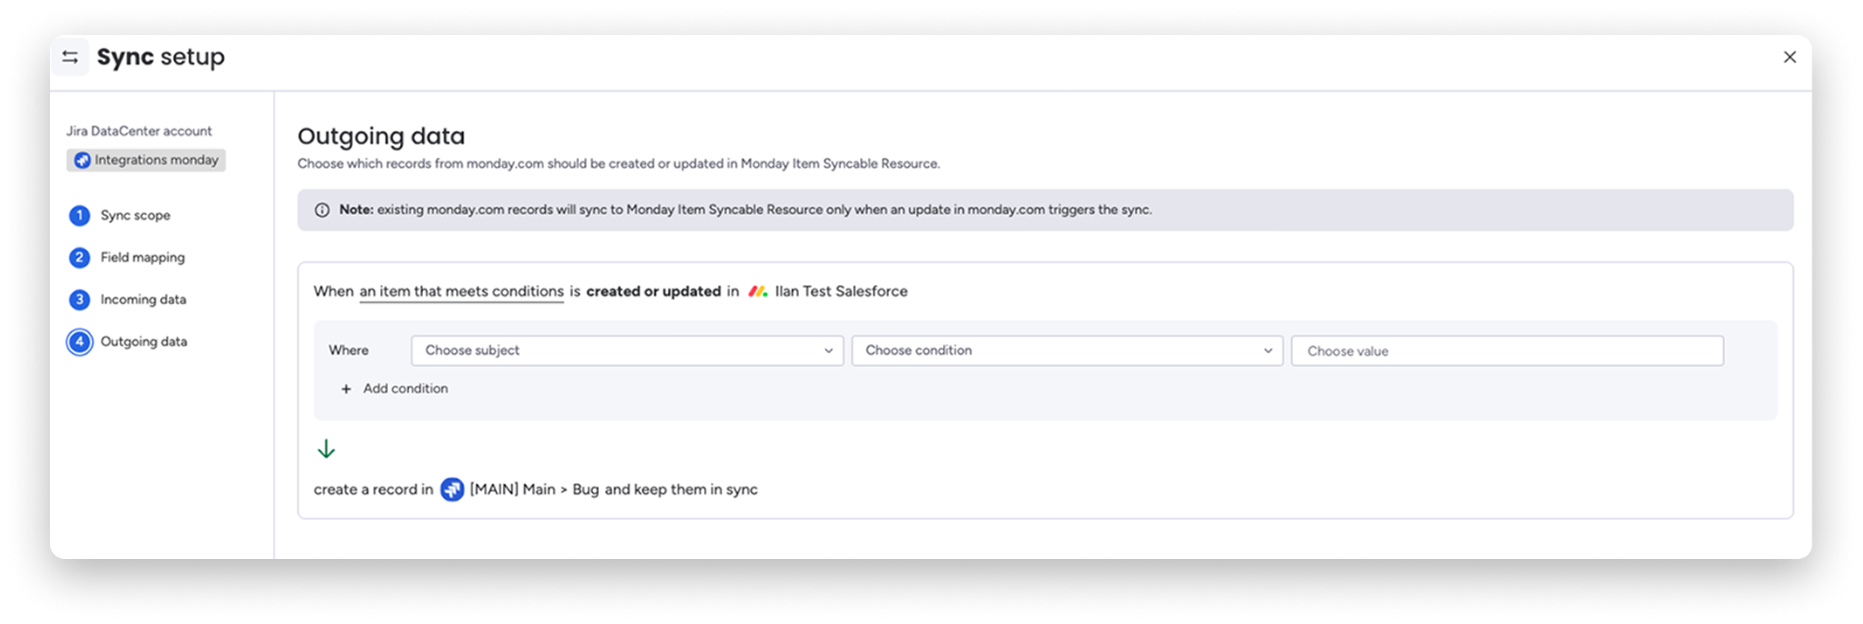
Task: Click the monday.com logo before Ilan Test Salesforce
Action: [757, 291]
